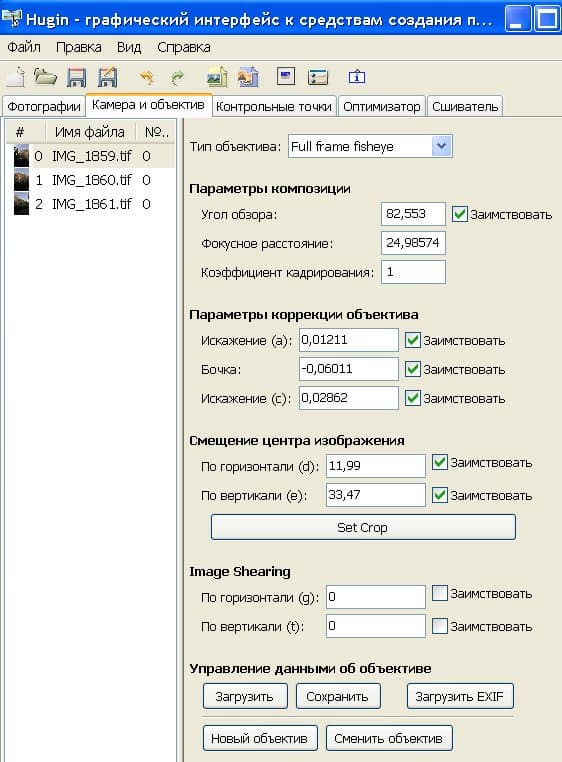
Task: Uncheck Заимствовать next to Угол обзора
Action: [459, 214]
